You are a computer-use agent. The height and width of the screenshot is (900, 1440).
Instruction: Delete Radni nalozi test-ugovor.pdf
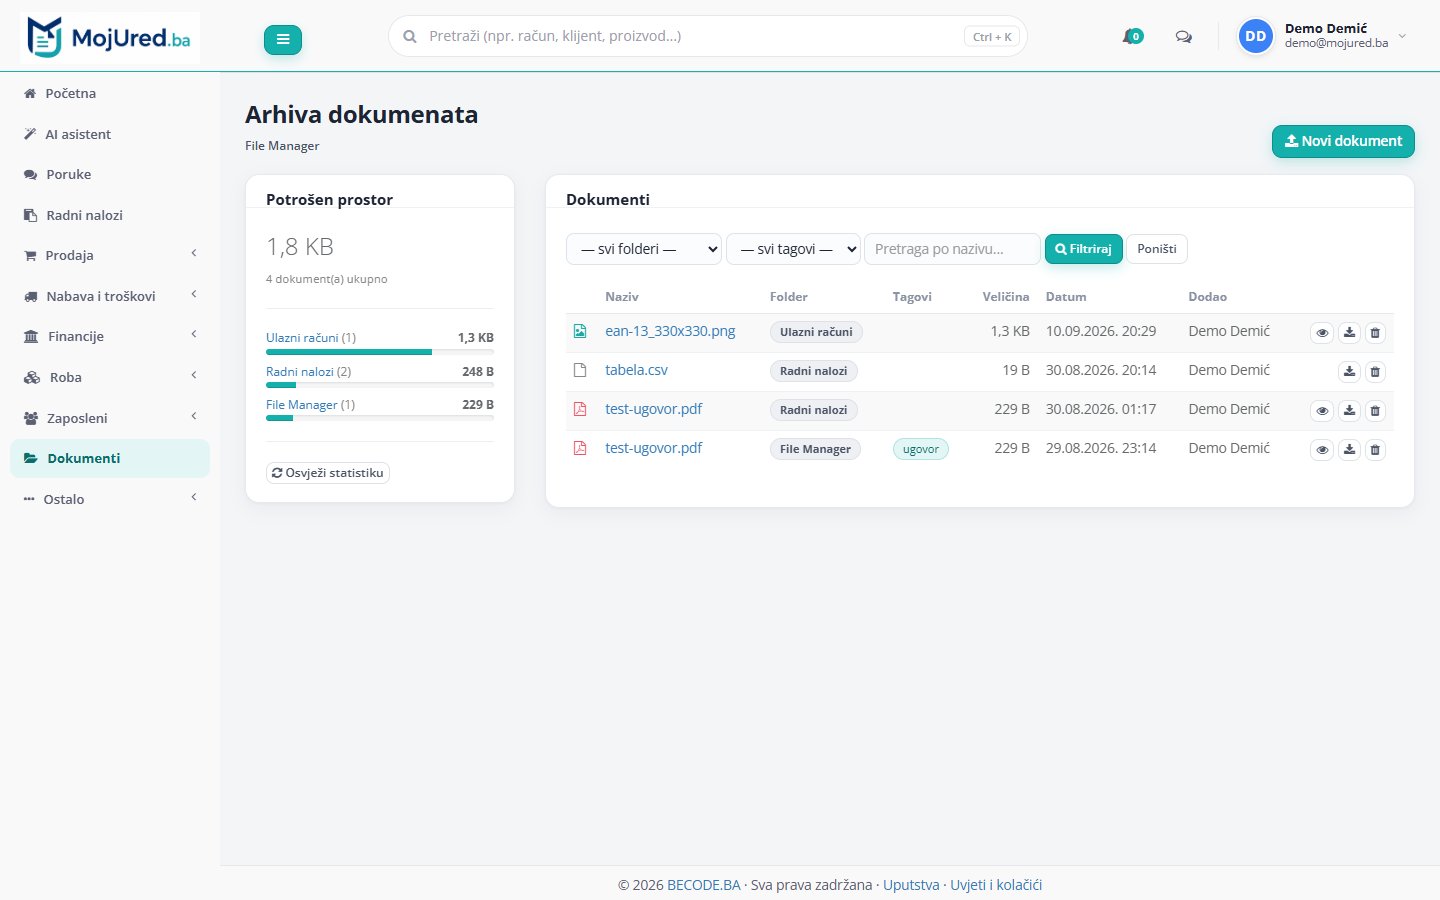(x=1375, y=411)
